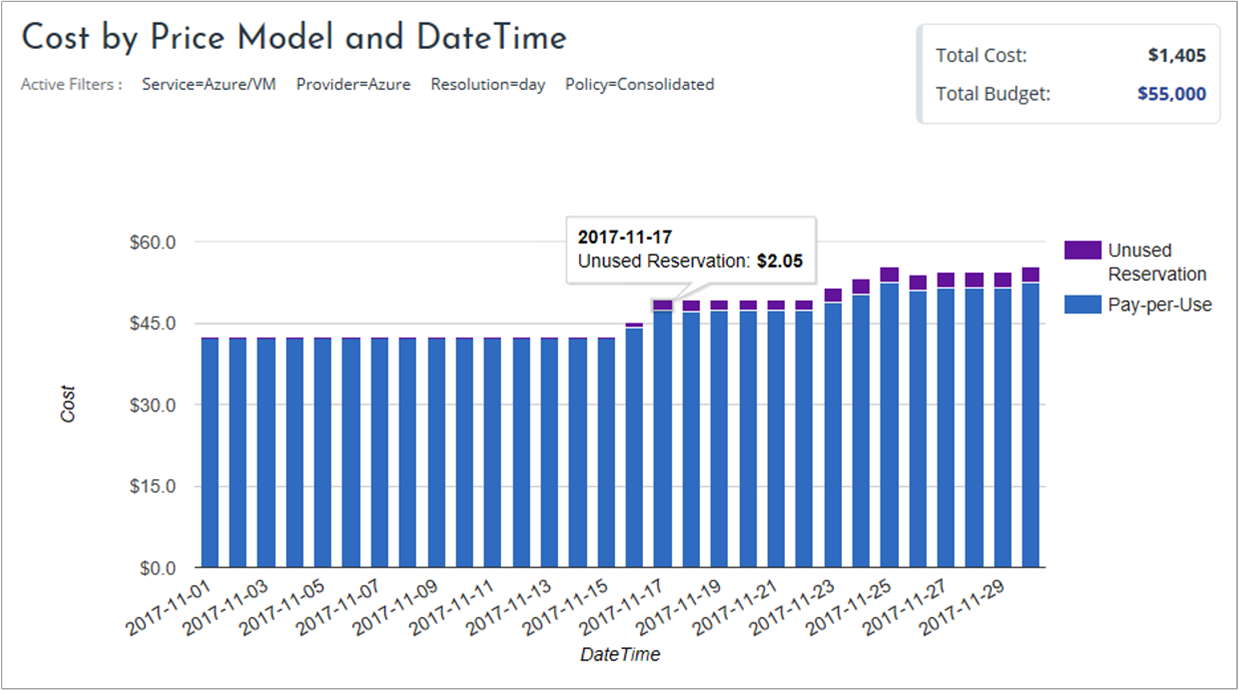Image resolution: width=1239 pixels, height=690 pixels.
Task: Click the $30.0 y-axis label
Action: [151, 405]
